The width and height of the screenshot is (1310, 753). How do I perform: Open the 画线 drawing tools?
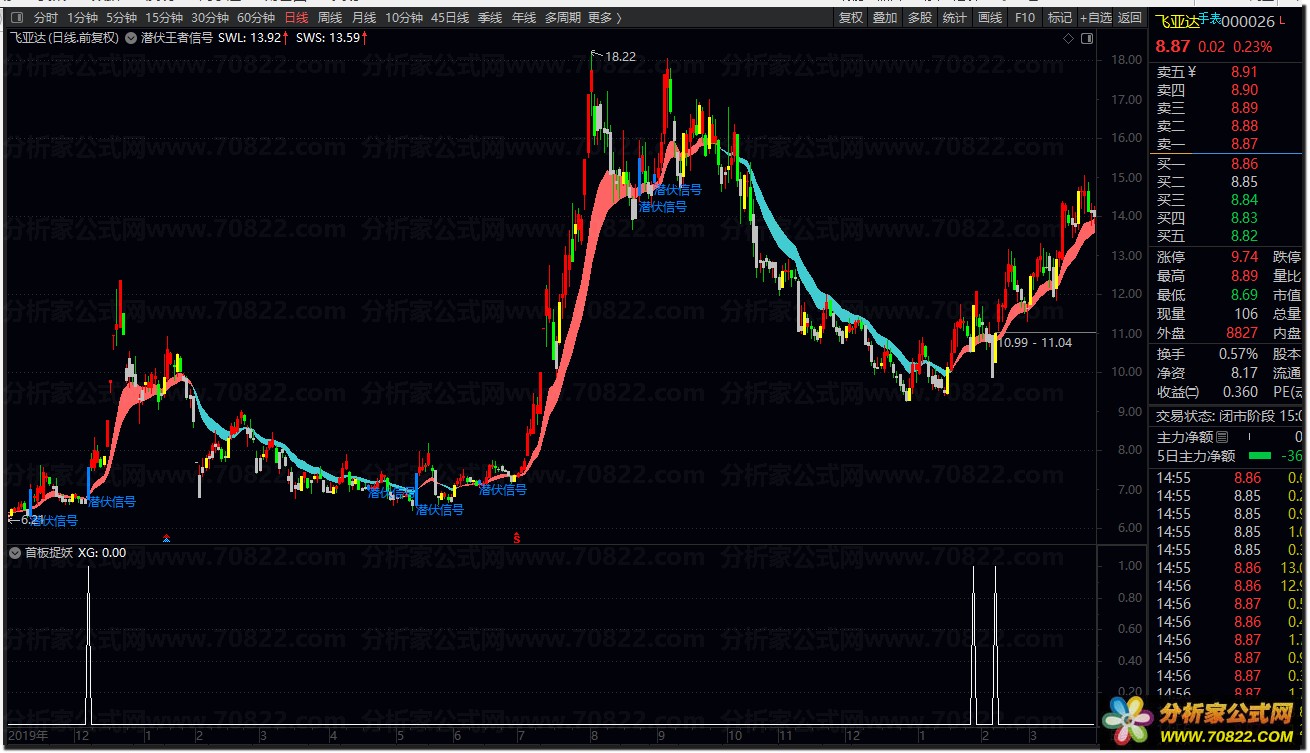[990, 17]
